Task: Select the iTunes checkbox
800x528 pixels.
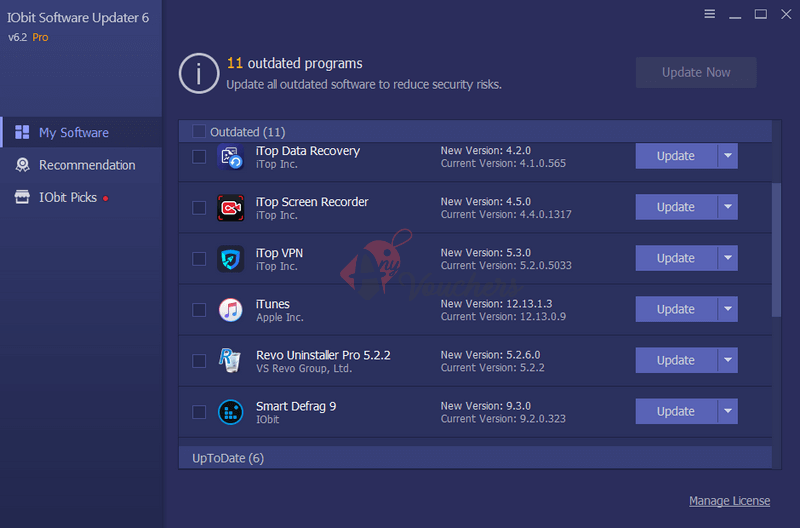Action: [199, 310]
